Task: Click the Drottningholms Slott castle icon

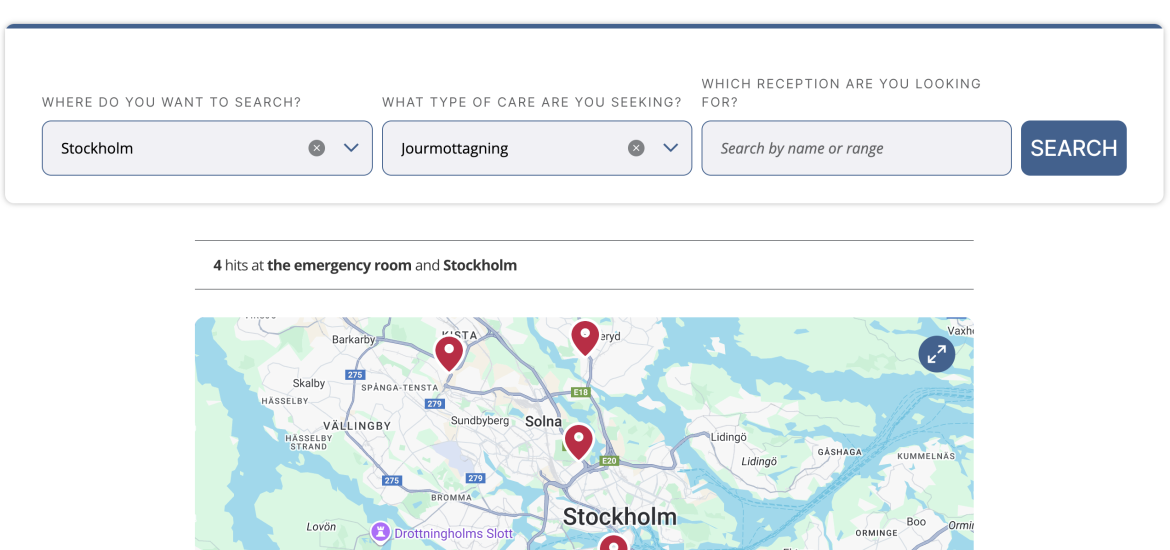Action: [381, 533]
